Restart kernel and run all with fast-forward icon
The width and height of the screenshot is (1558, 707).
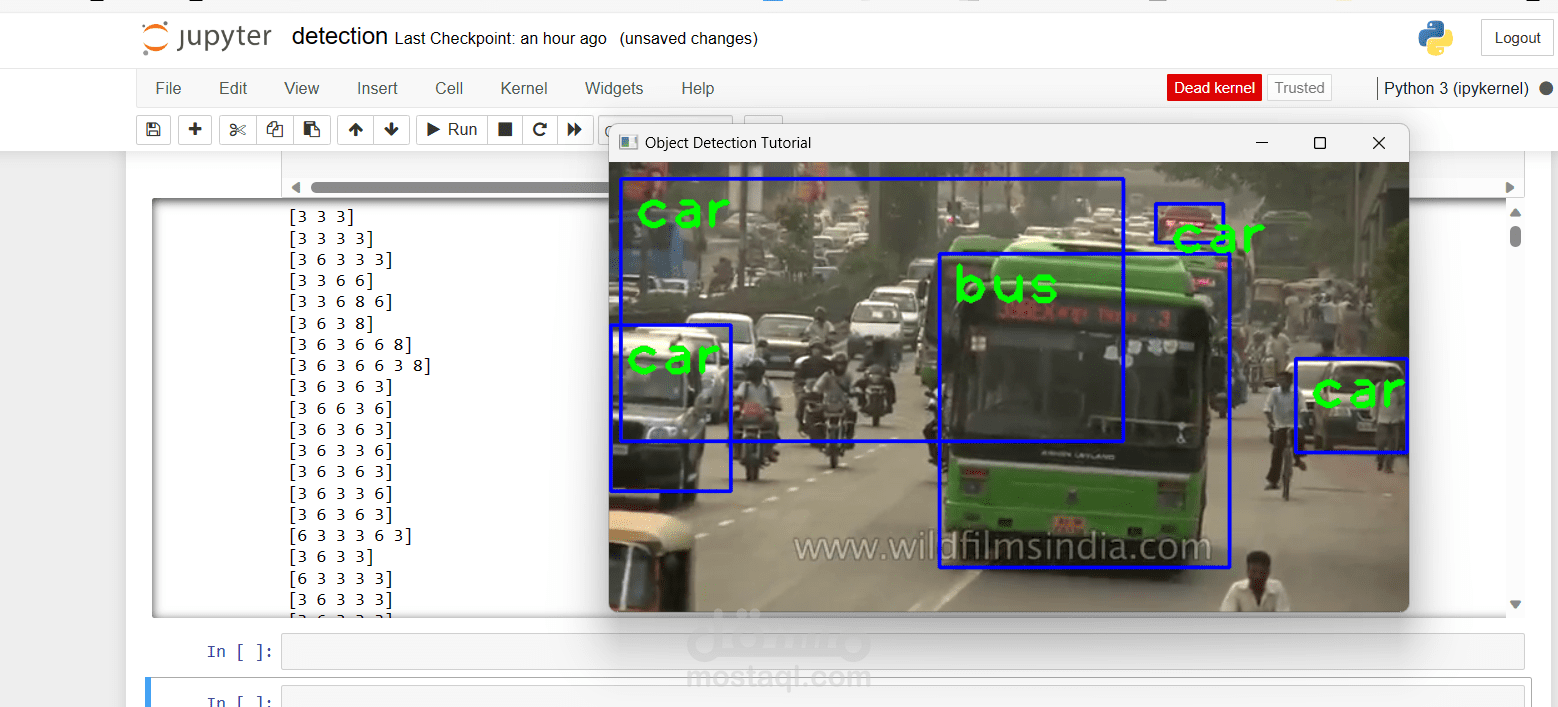(x=574, y=130)
